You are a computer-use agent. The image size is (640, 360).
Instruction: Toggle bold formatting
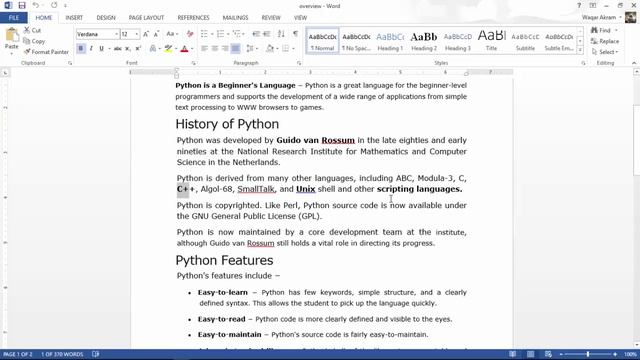tap(81, 49)
